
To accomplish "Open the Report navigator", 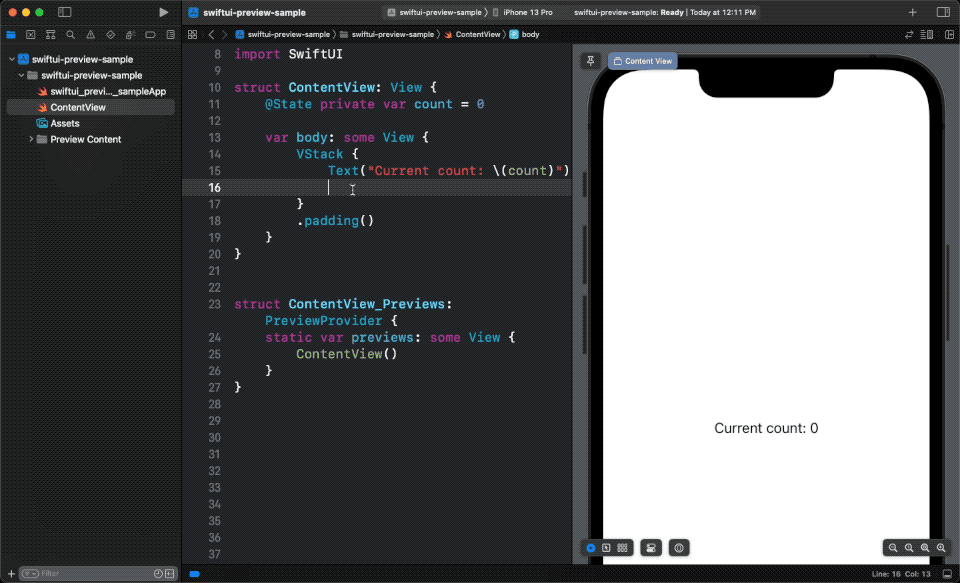I will click(170, 34).
